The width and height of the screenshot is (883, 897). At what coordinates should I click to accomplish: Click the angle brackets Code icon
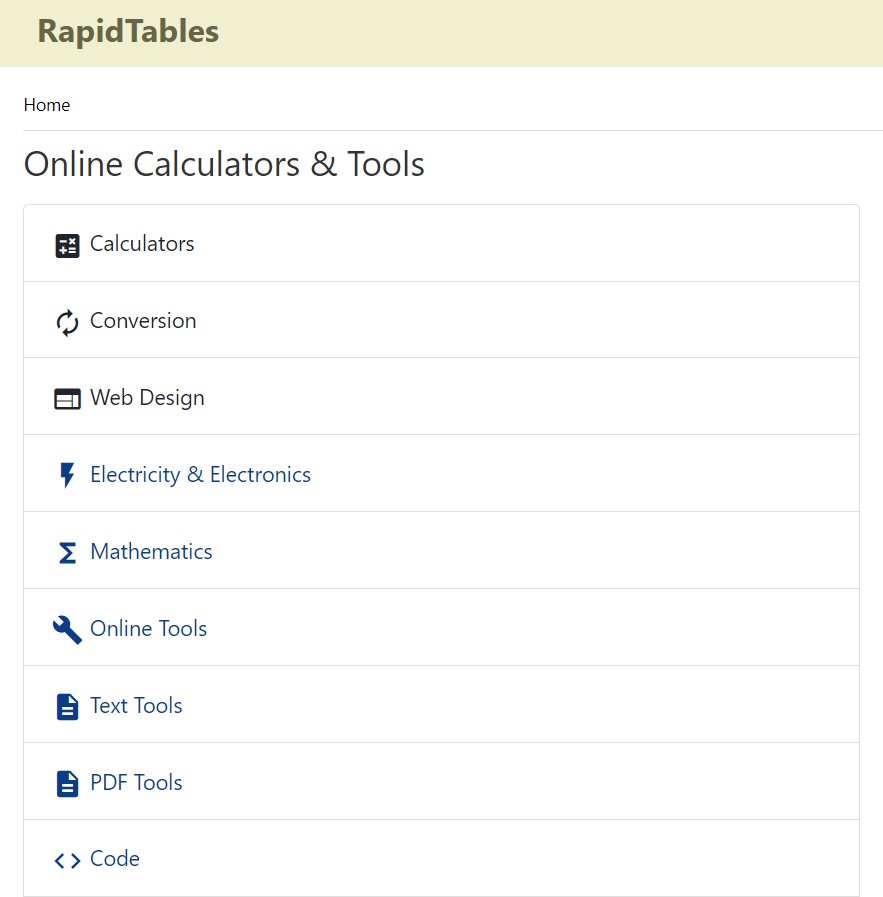coord(67,861)
